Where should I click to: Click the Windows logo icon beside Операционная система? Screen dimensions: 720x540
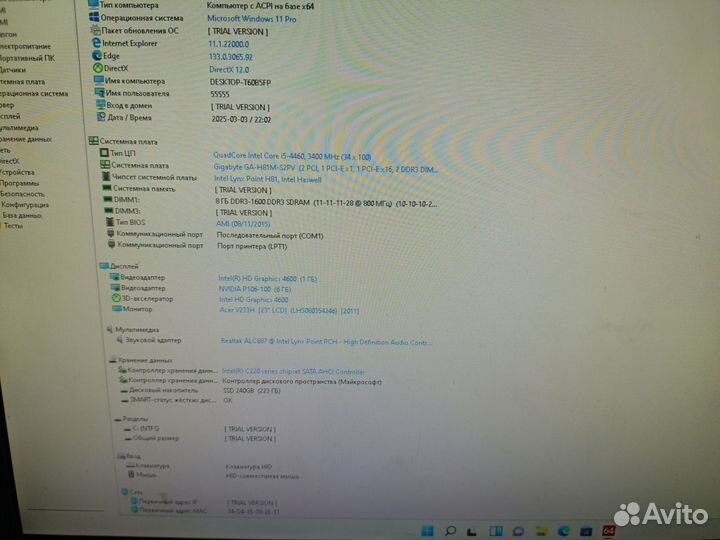coord(94,17)
